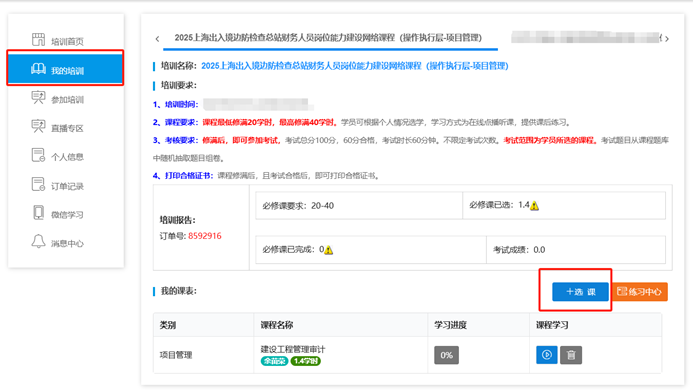
Task: Click the 培训报告 label
Action: [x=177, y=220]
